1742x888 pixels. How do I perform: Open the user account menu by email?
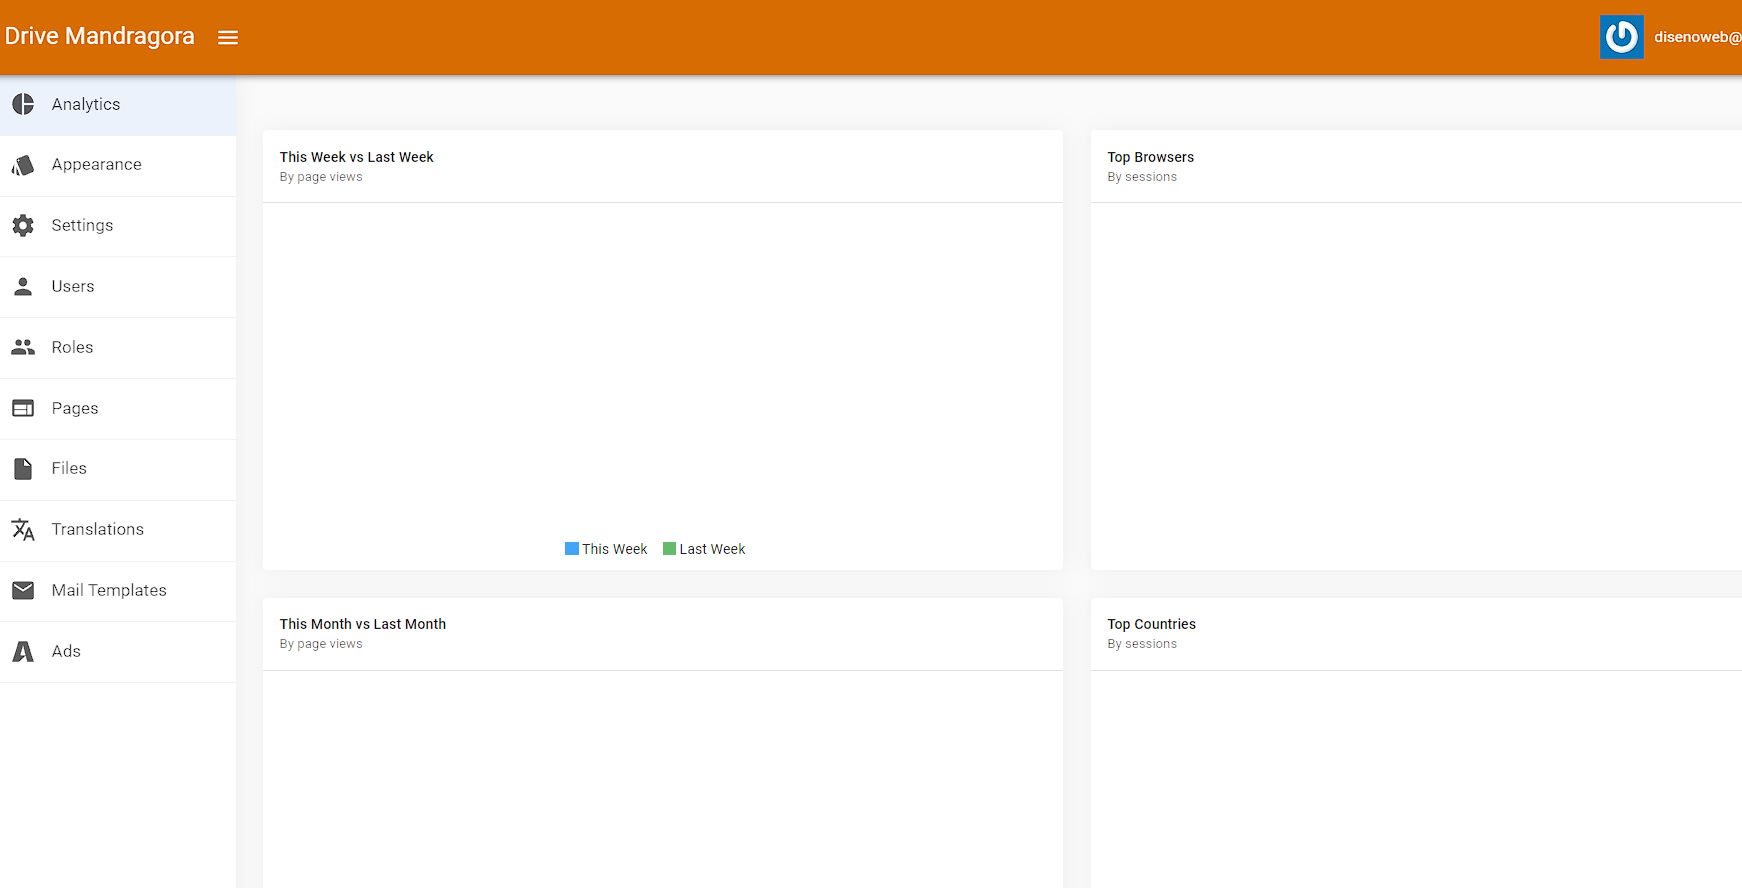1697,37
